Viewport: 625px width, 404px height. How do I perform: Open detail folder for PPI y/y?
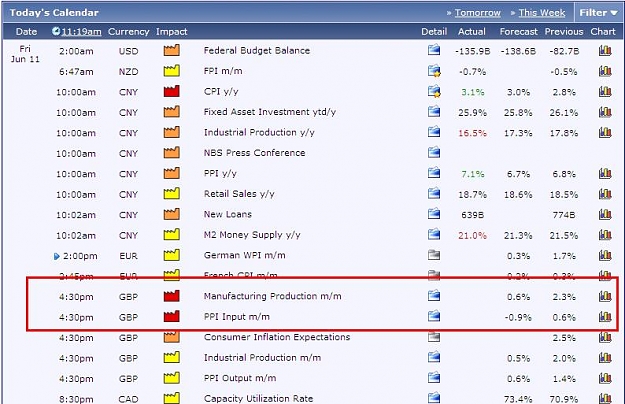(434, 173)
